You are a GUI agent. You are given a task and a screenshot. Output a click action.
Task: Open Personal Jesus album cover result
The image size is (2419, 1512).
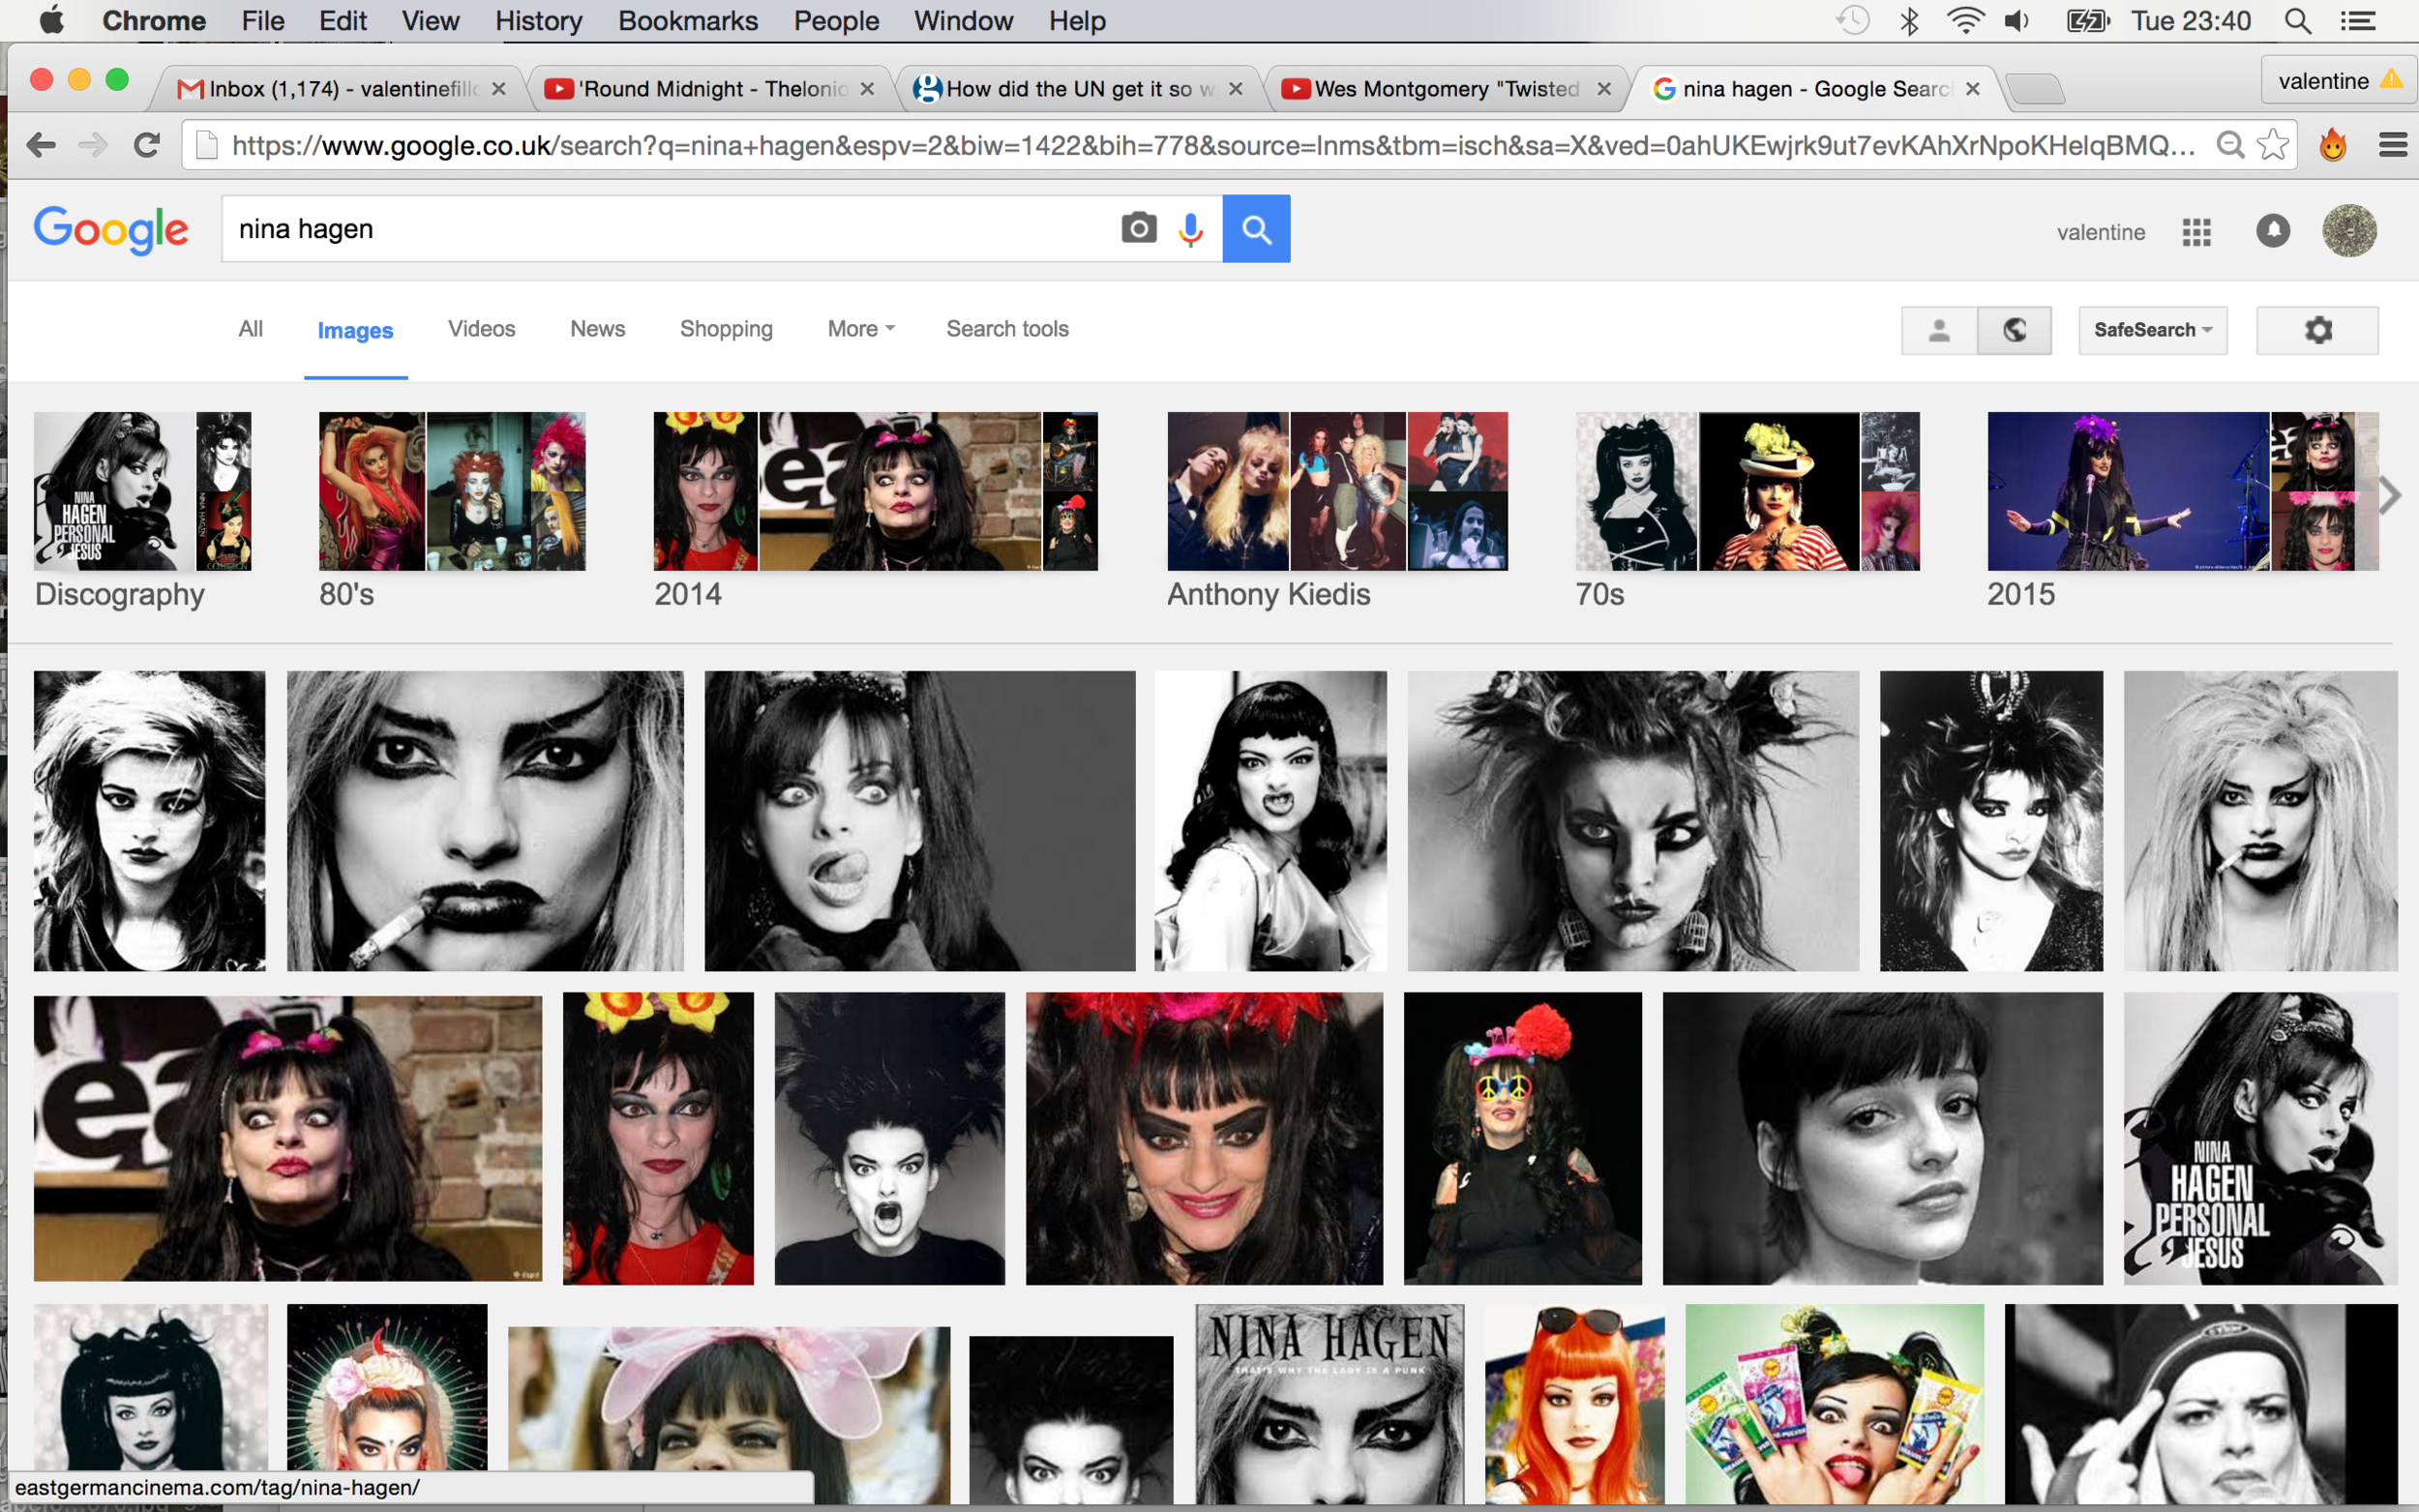[x=2260, y=1138]
